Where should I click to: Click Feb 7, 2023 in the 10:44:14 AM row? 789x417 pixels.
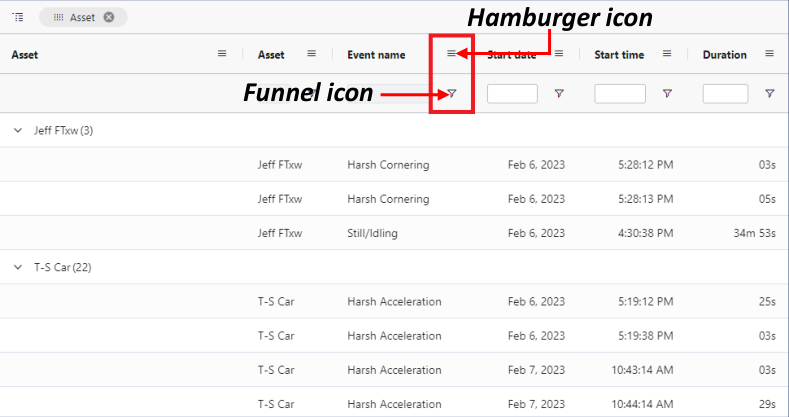(536, 404)
